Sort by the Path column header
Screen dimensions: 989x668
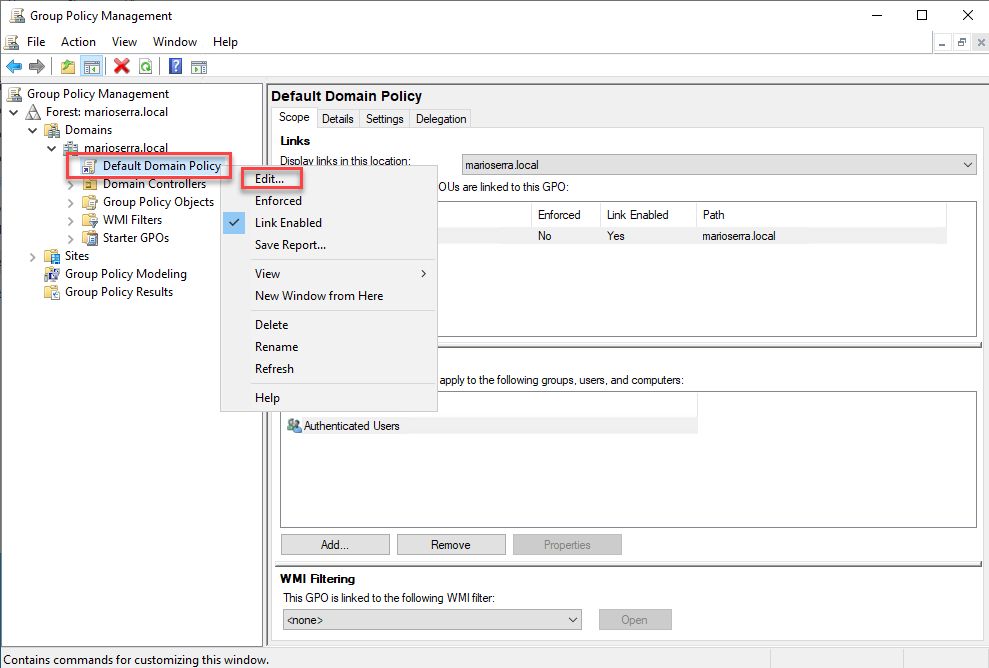[821, 215]
